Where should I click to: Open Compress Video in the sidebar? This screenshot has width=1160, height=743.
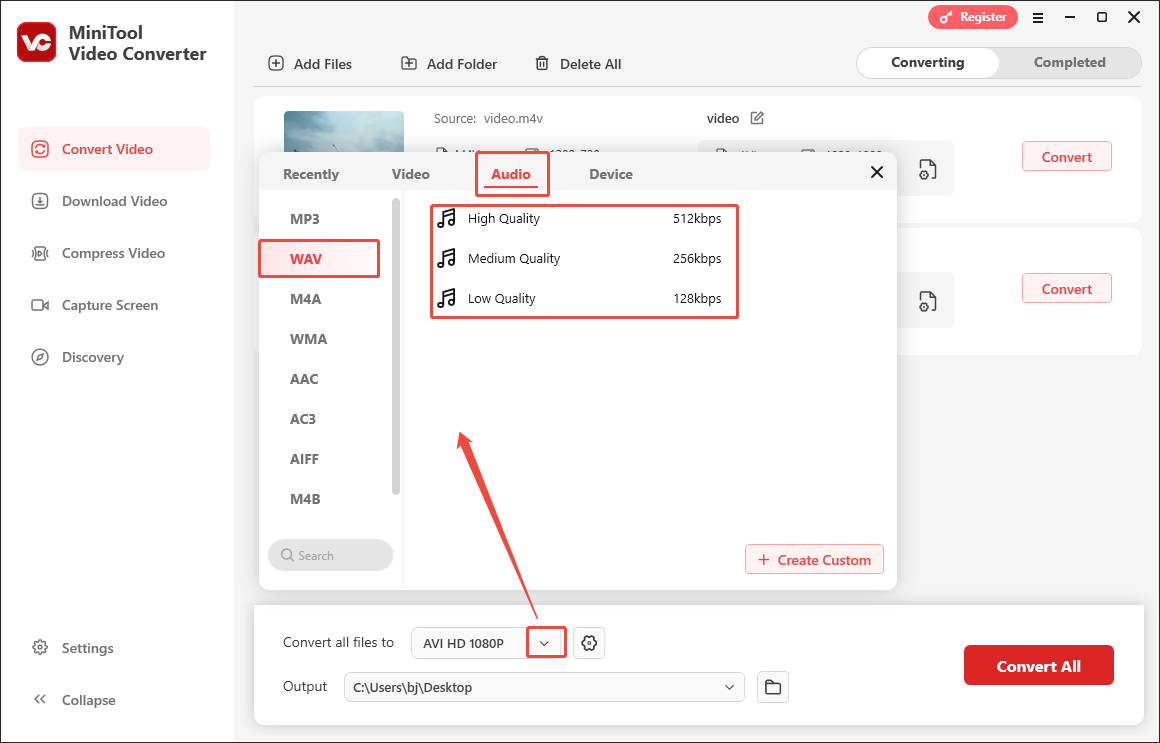click(114, 253)
